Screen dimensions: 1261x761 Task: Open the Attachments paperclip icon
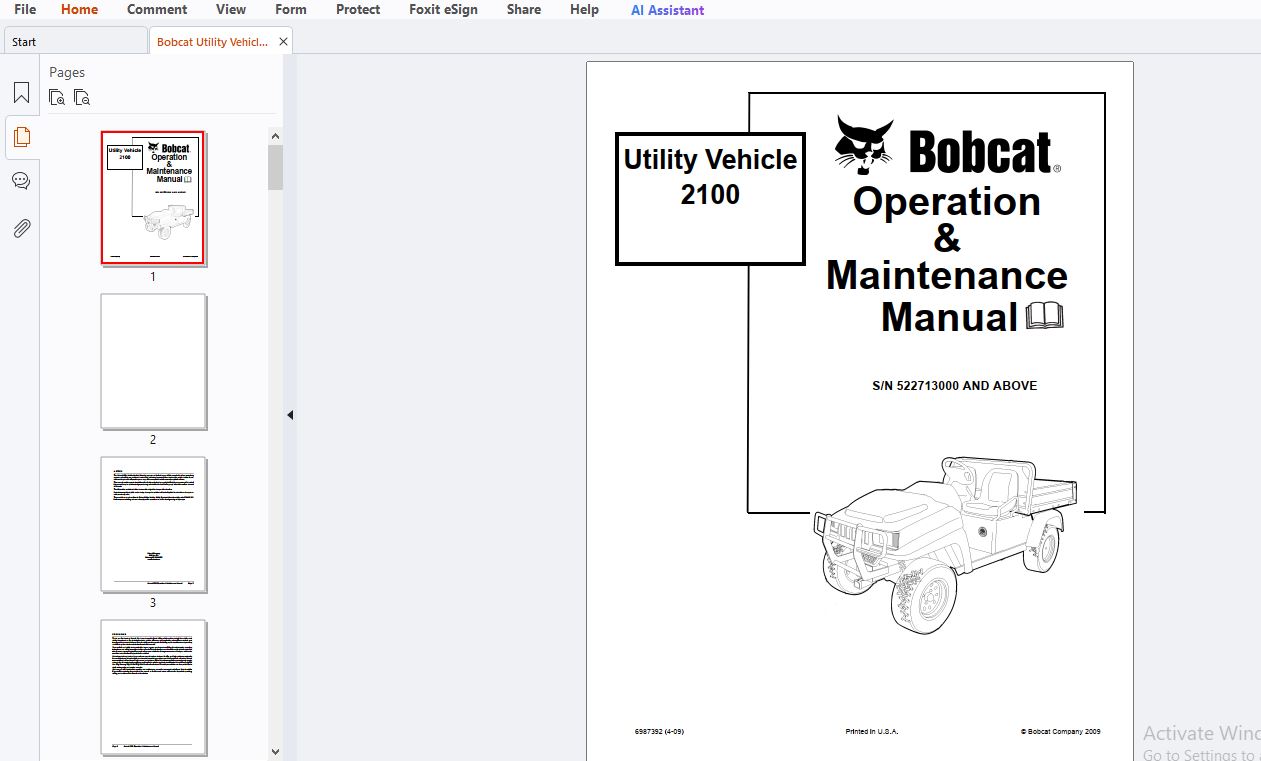pos(21,228)
